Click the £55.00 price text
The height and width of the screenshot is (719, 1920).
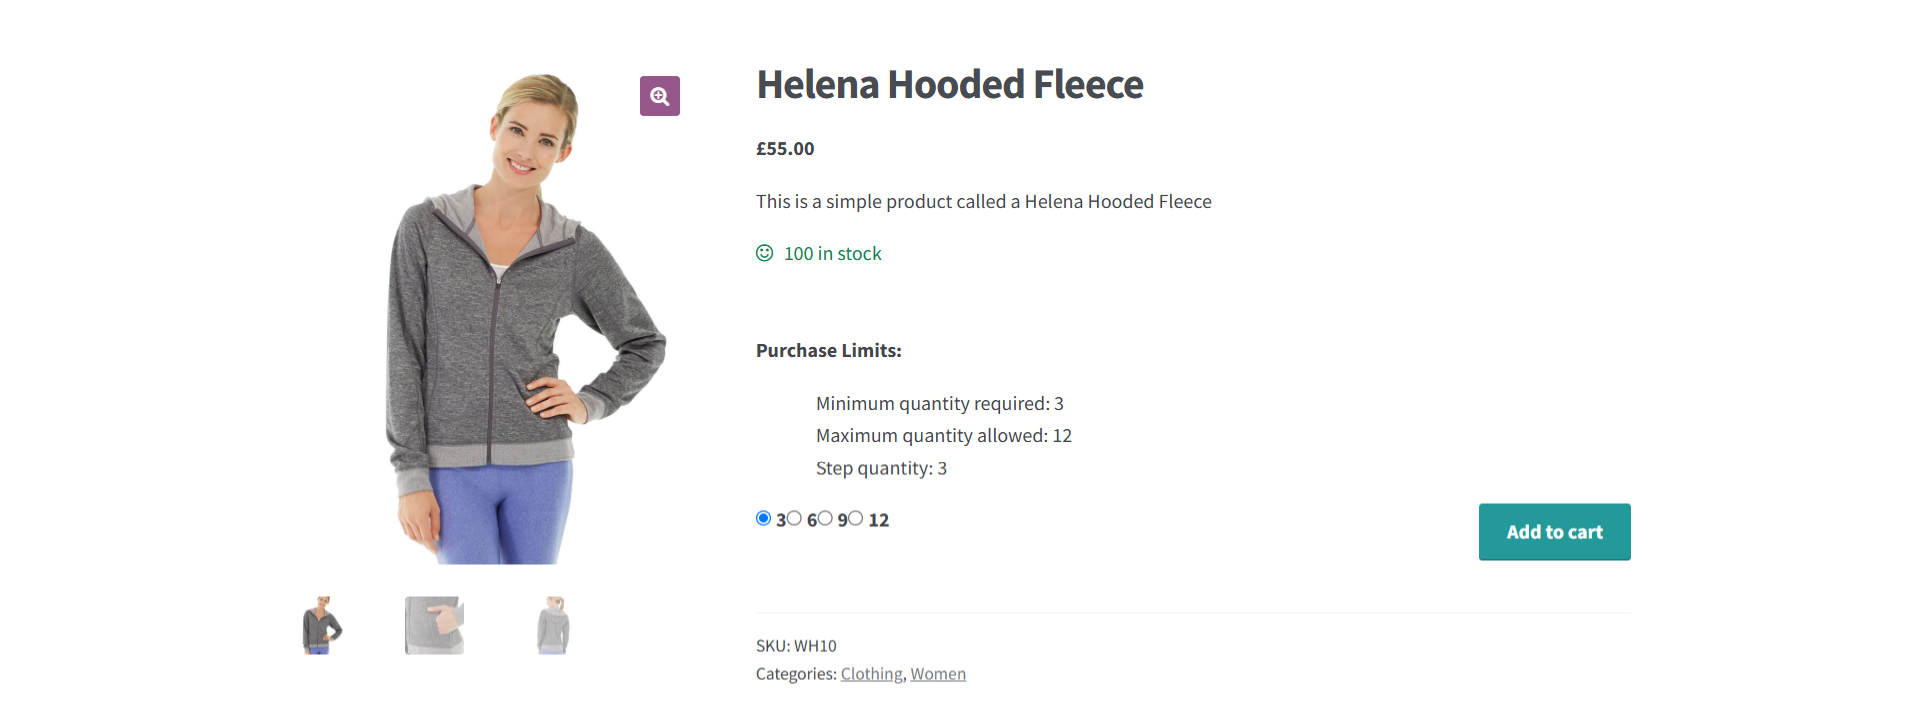click(784, 148)
